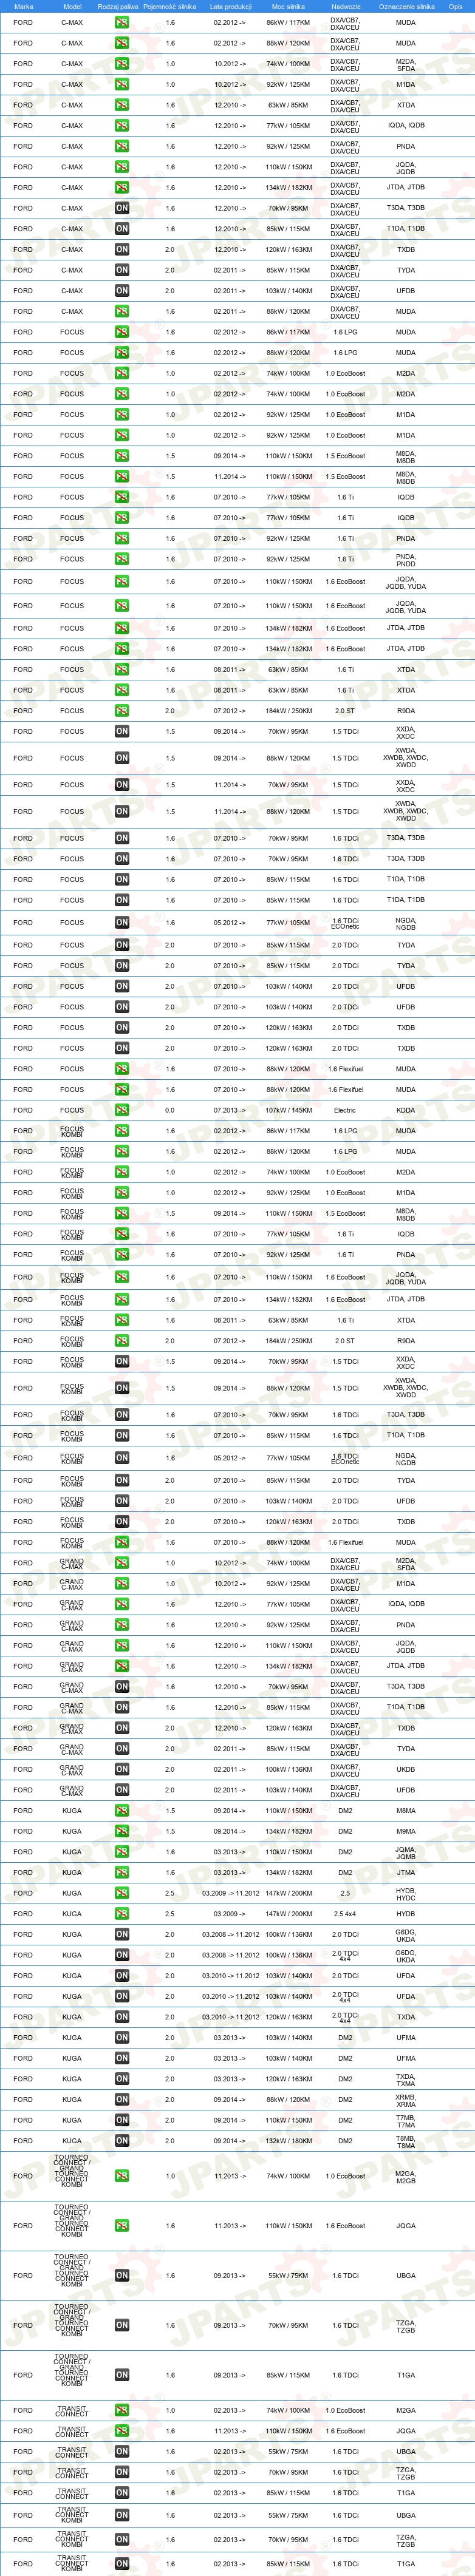Click '1.6 Flexifuel' cell in FOCUS KOMBI row
The width and height of the screenshot is (475, 2576).
click(x=345, y=1542)
